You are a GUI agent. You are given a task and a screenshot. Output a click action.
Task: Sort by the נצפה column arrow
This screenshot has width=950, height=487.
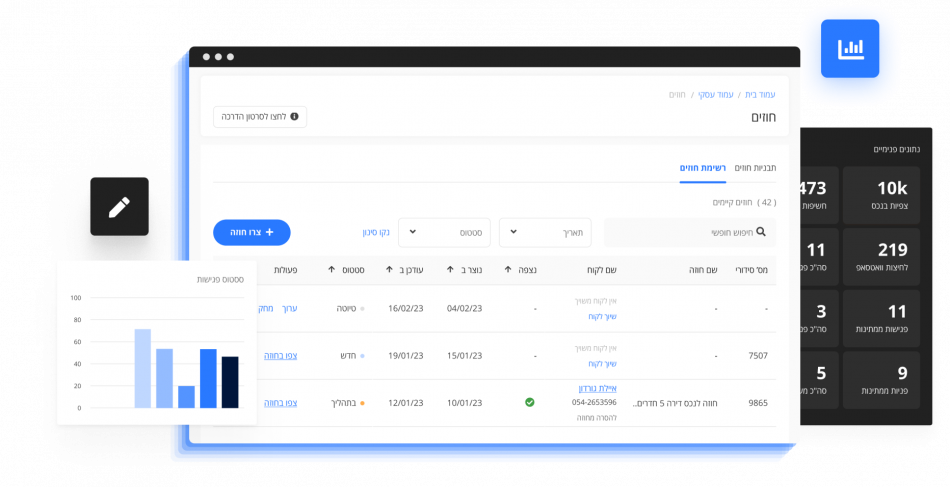tap(509, 270)
